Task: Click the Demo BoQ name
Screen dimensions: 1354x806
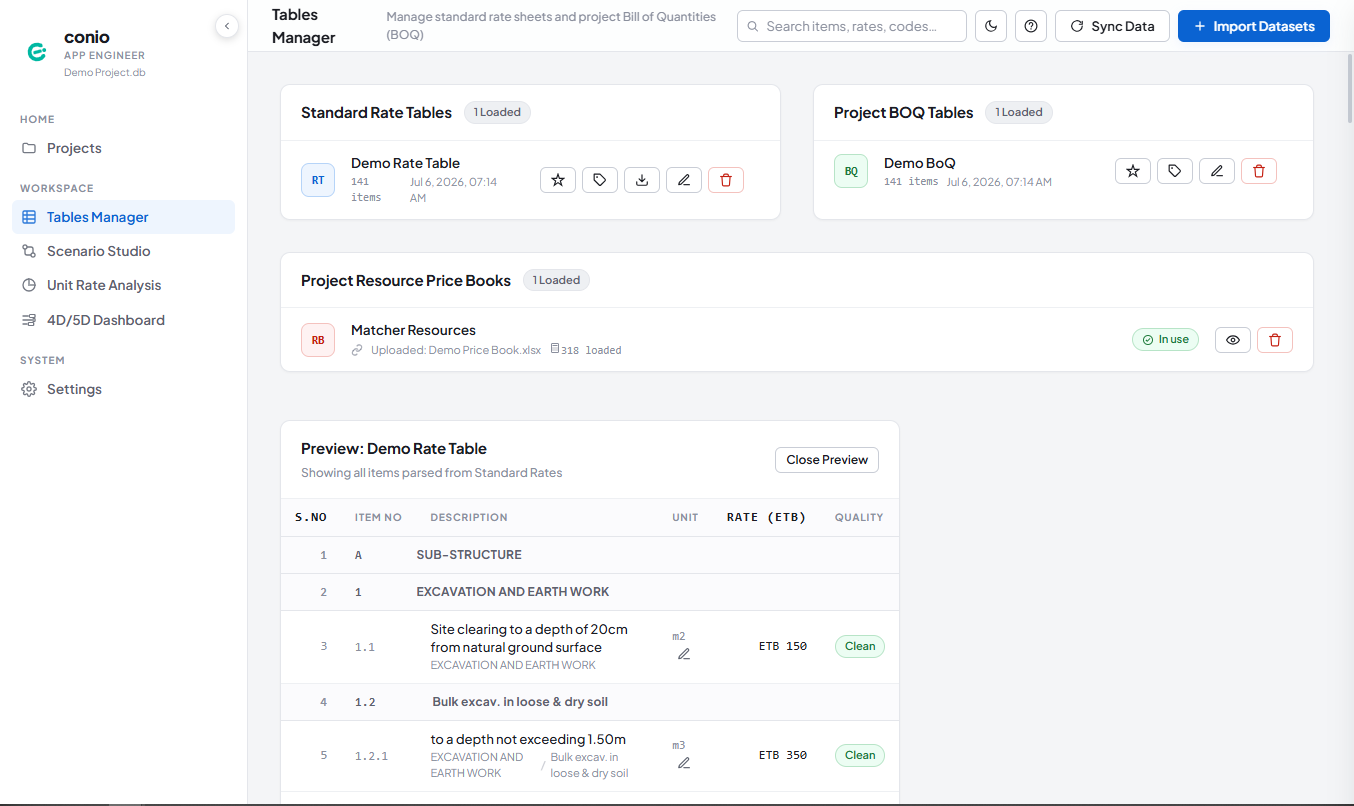Action: point(920,163)
